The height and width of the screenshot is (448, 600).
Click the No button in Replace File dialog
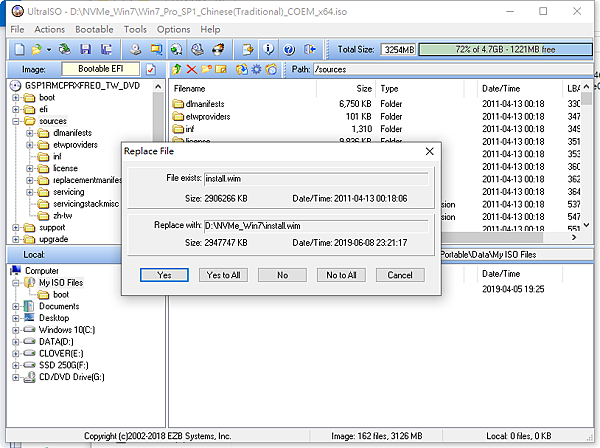tap(282, 275)
